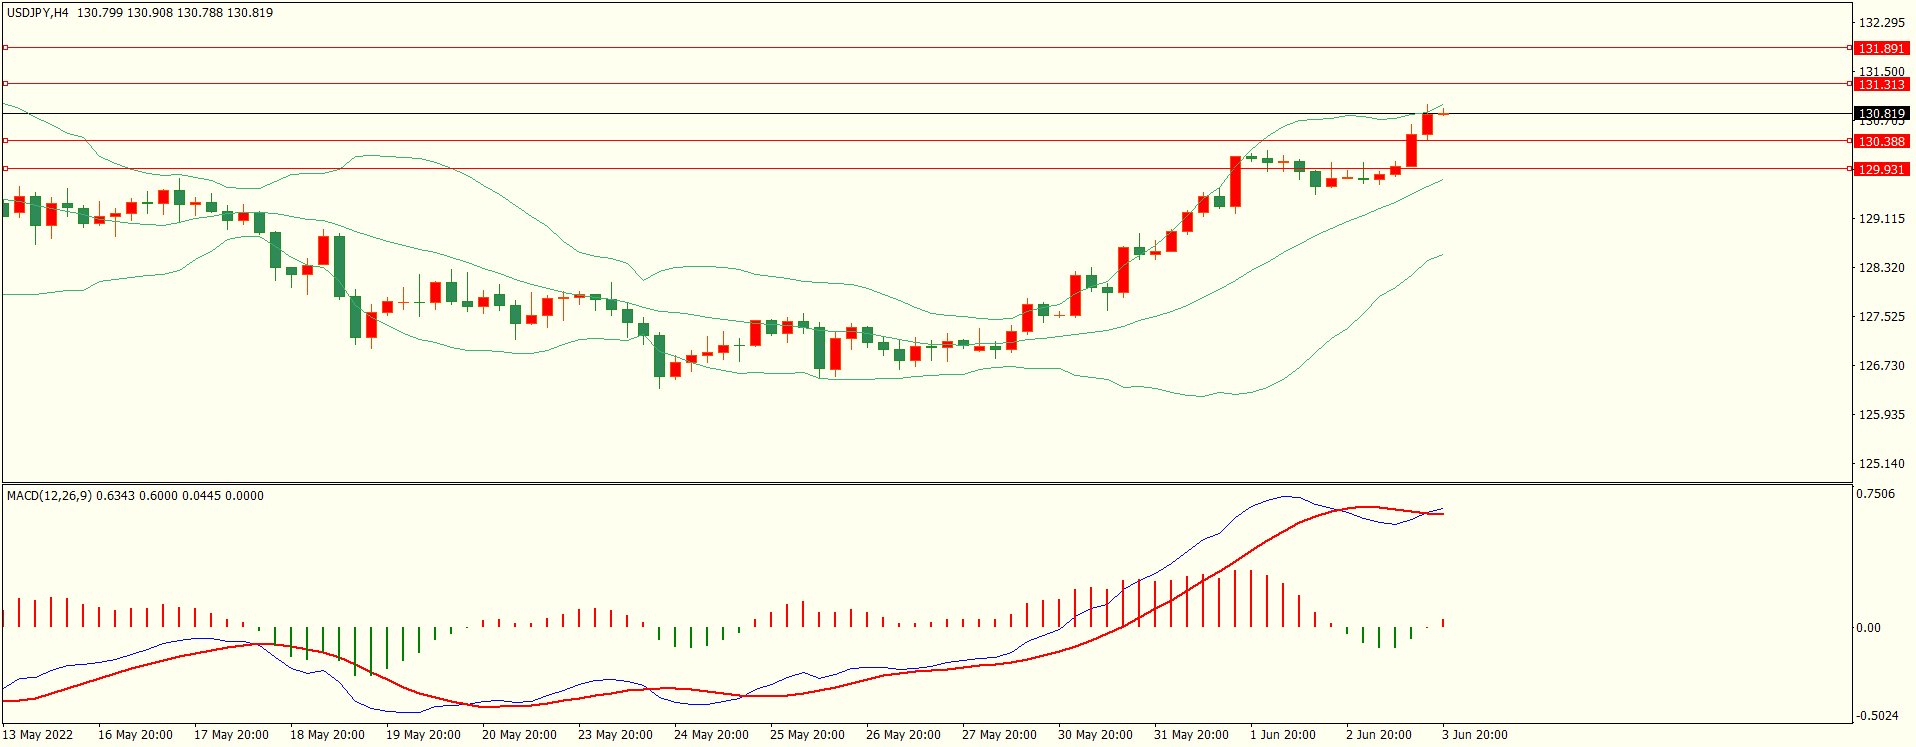Click the 3 Jun 20:00 time label
The height and width of the screenshot is (747, 1916).
coord(1475,735)
